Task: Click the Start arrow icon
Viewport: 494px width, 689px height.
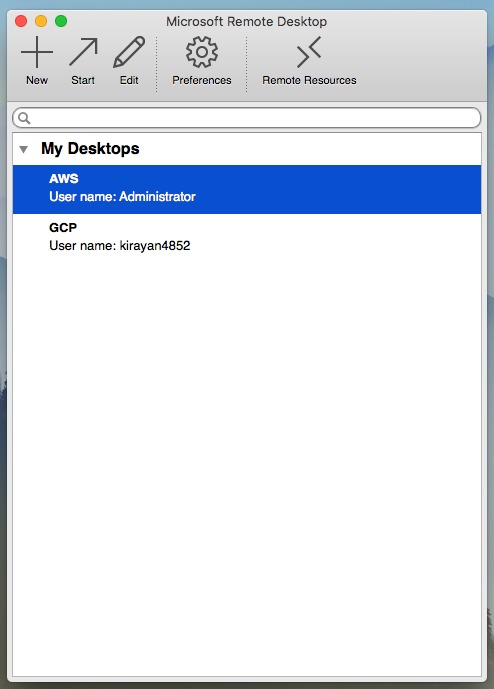Action: pyautogui.click(x=83, y=52)
